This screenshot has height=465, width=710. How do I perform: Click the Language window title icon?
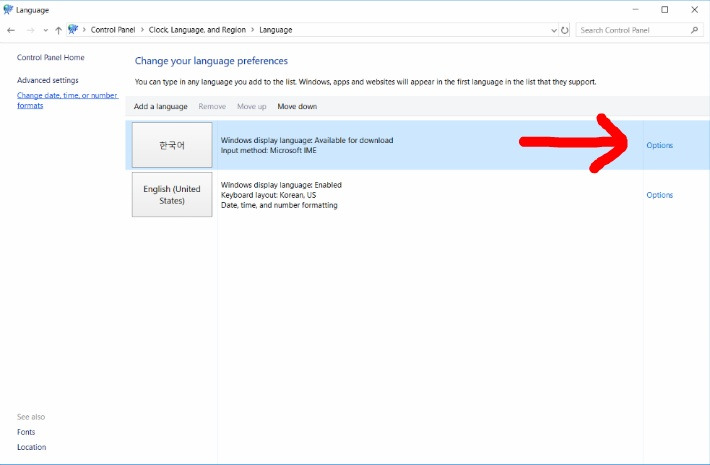[x=8, y=10]
